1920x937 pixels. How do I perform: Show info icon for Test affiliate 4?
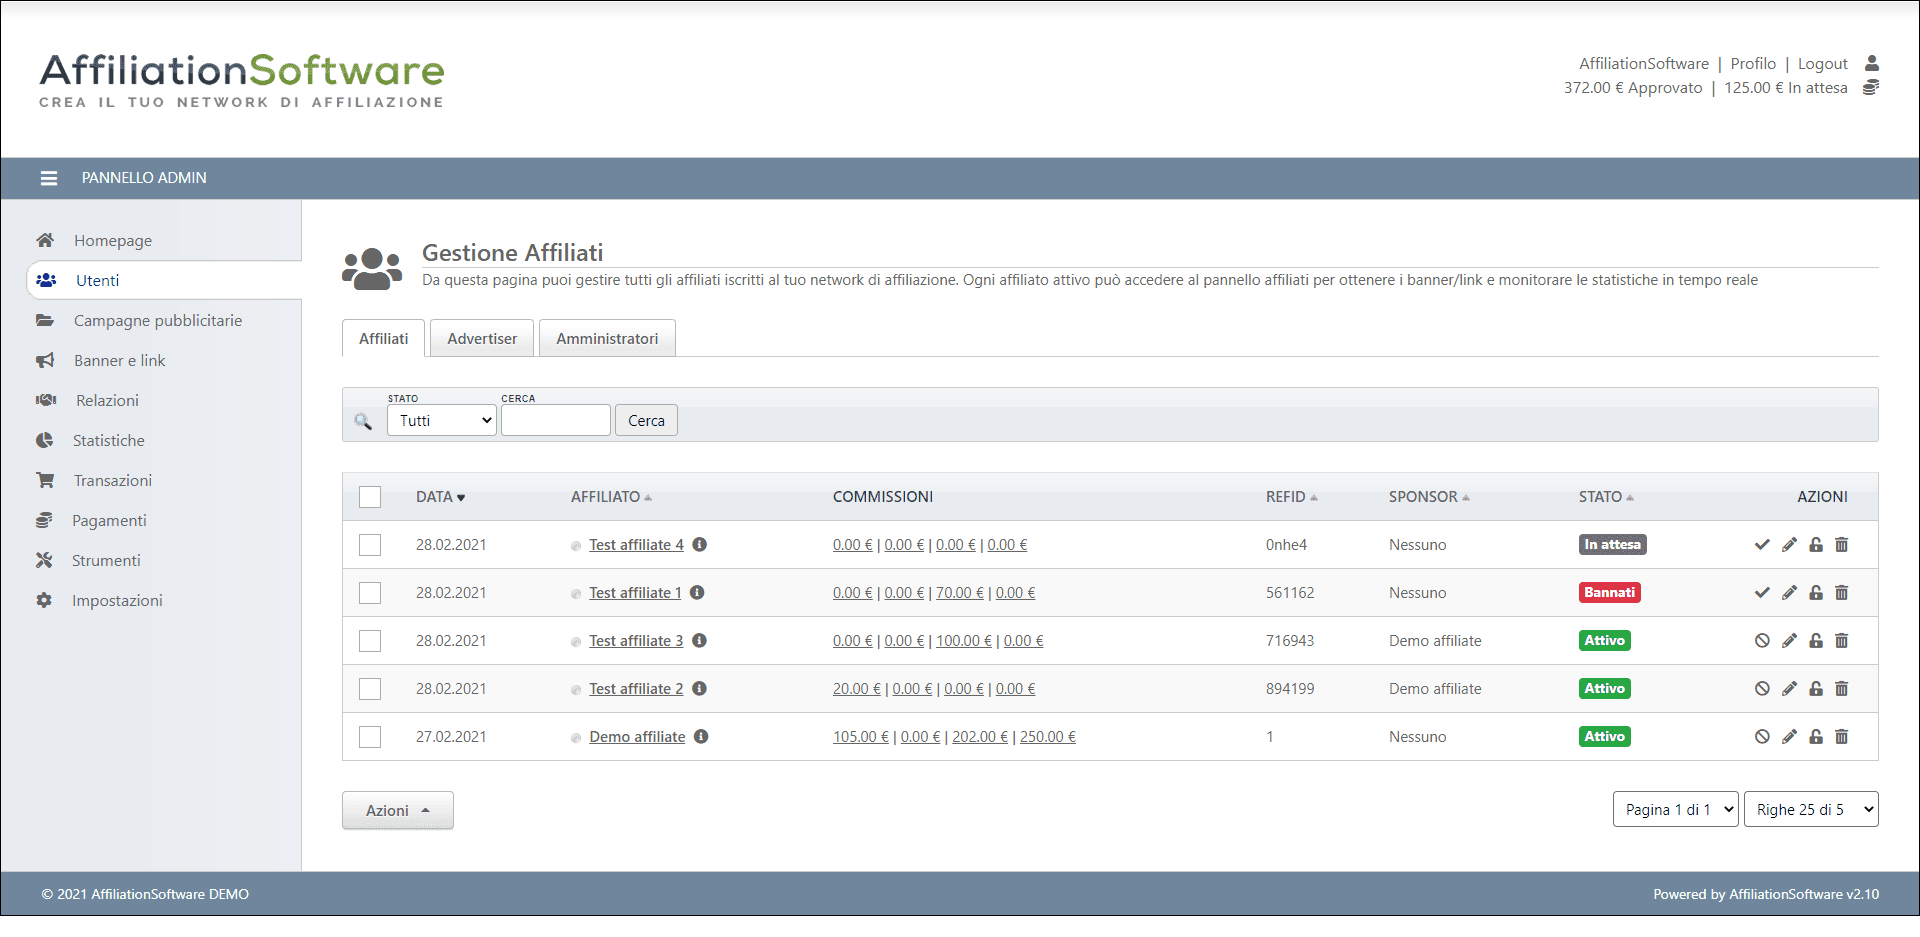pos(700,545)
